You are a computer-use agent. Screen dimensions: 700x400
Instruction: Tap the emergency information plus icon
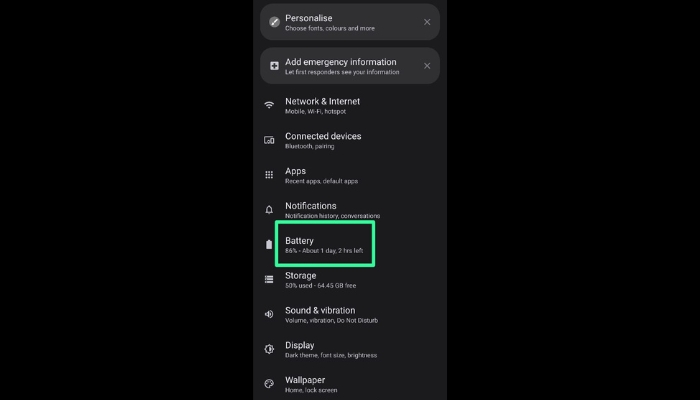(x=274, y=66)
